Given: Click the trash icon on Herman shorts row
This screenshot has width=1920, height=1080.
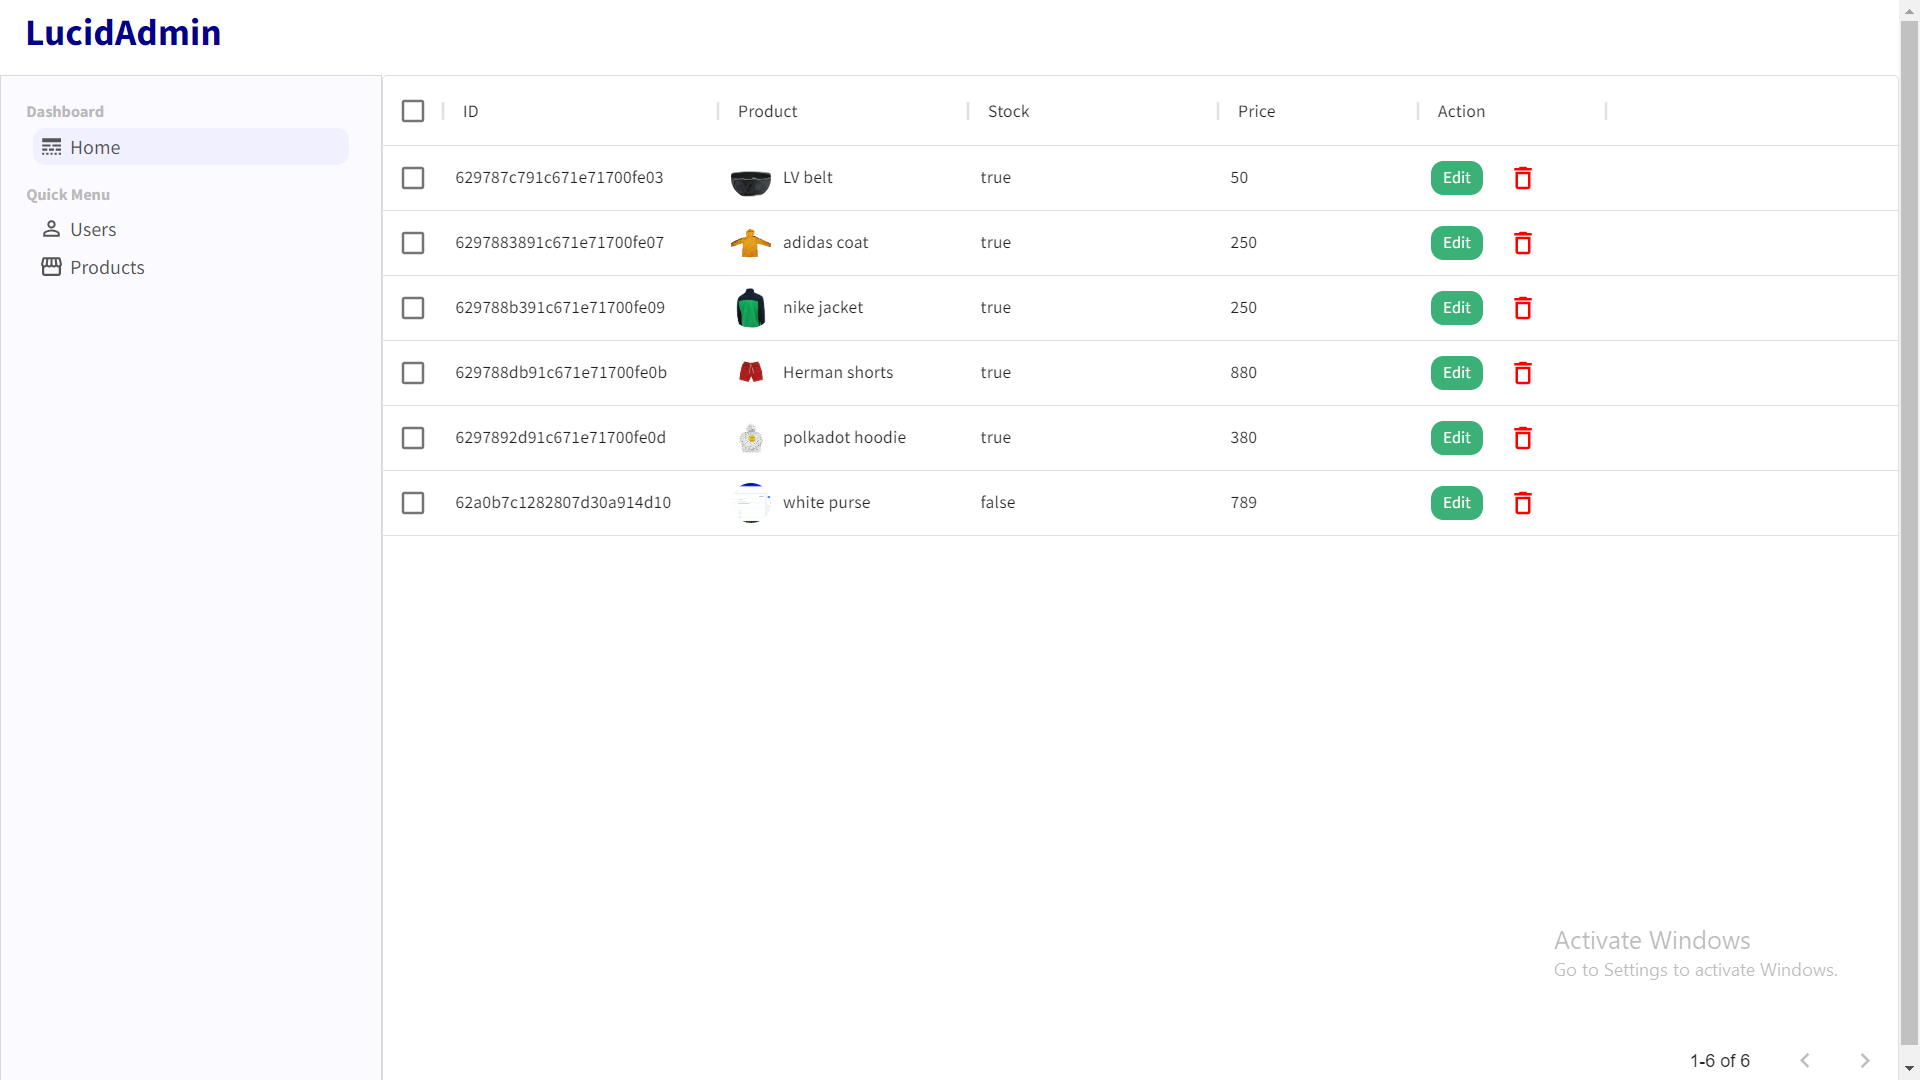Looking at the screenshot, I should pos(1522,372).
